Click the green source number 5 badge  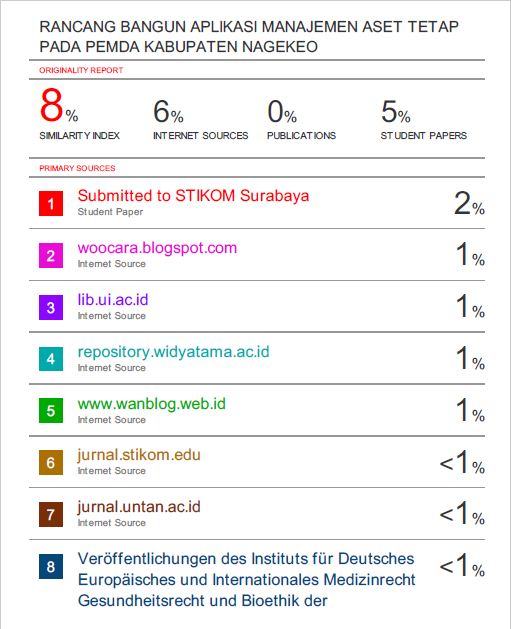(x=51, y=410)
